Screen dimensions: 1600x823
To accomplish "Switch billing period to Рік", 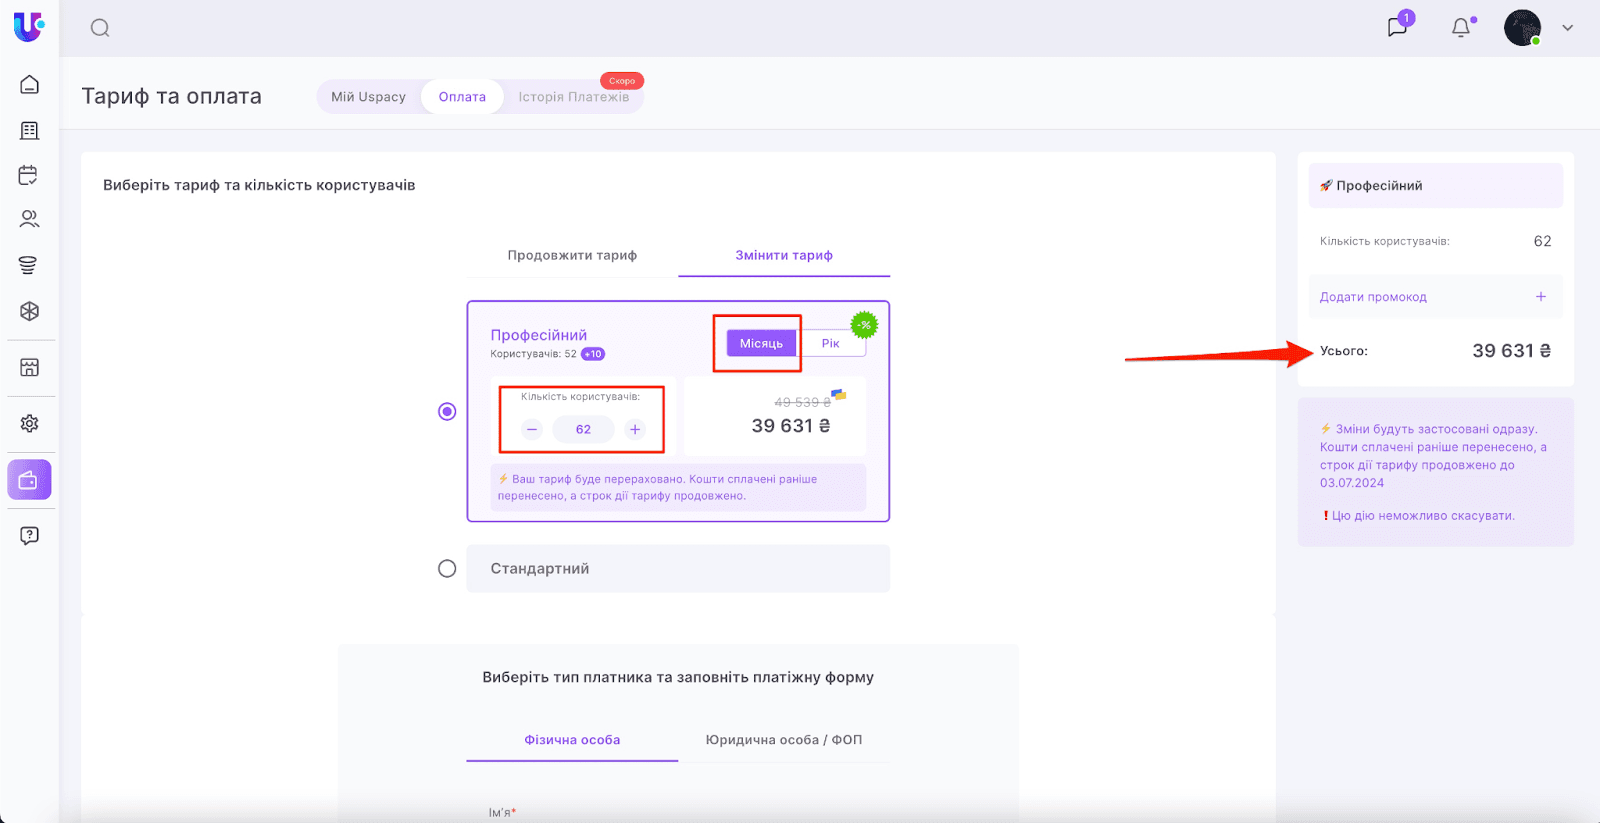I will [x=830, y=343].
